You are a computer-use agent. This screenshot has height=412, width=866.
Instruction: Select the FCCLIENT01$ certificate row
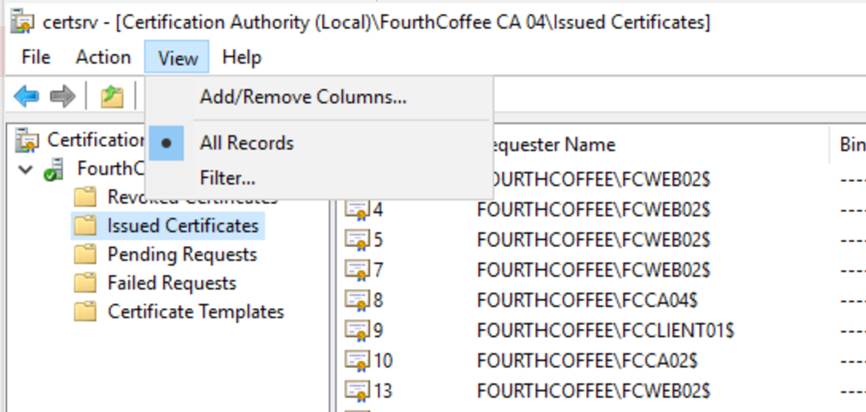(x=605, y=330)
